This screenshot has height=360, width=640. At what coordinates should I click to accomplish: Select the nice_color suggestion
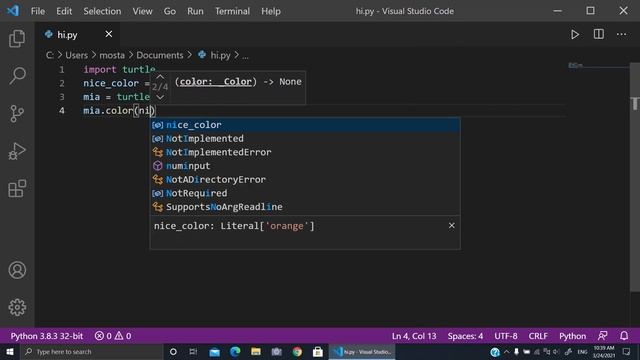[x=305, y=125]
